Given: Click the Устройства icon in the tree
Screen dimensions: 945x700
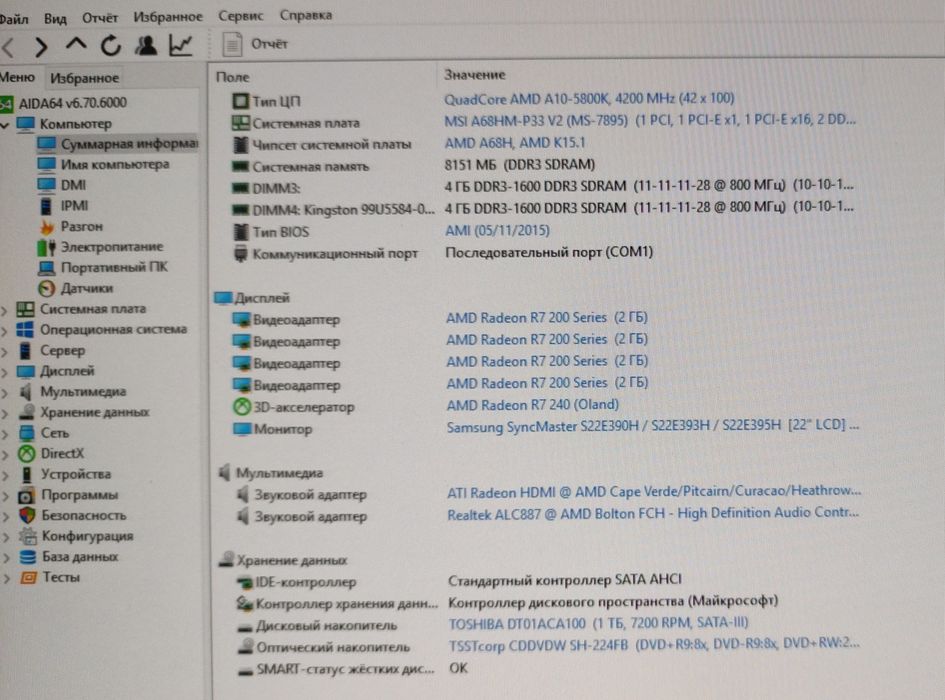Looking at the screenshot, I should coord(27,475).
